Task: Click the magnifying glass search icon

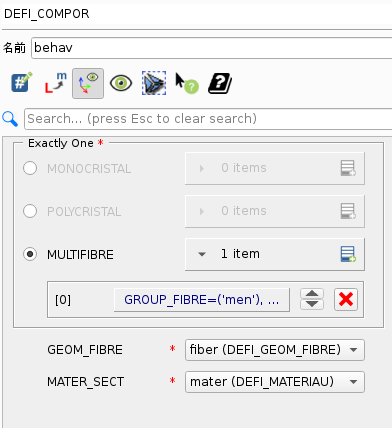Action: (x=10, y=119)
